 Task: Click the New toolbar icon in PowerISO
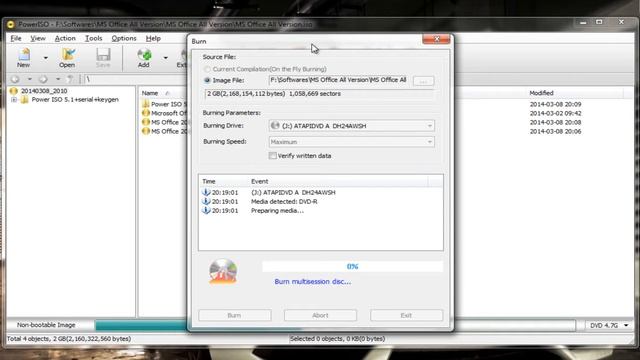point(23,58)
